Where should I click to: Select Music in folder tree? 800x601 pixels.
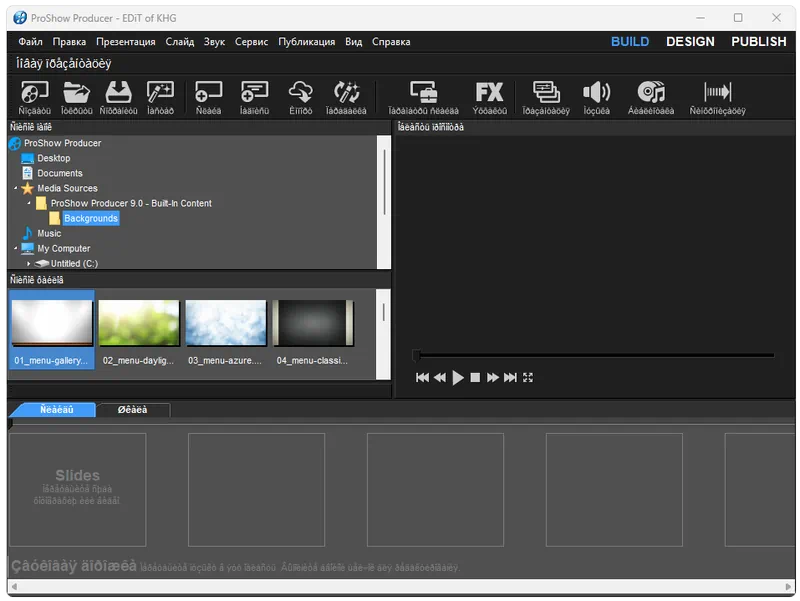coord(42,234)
